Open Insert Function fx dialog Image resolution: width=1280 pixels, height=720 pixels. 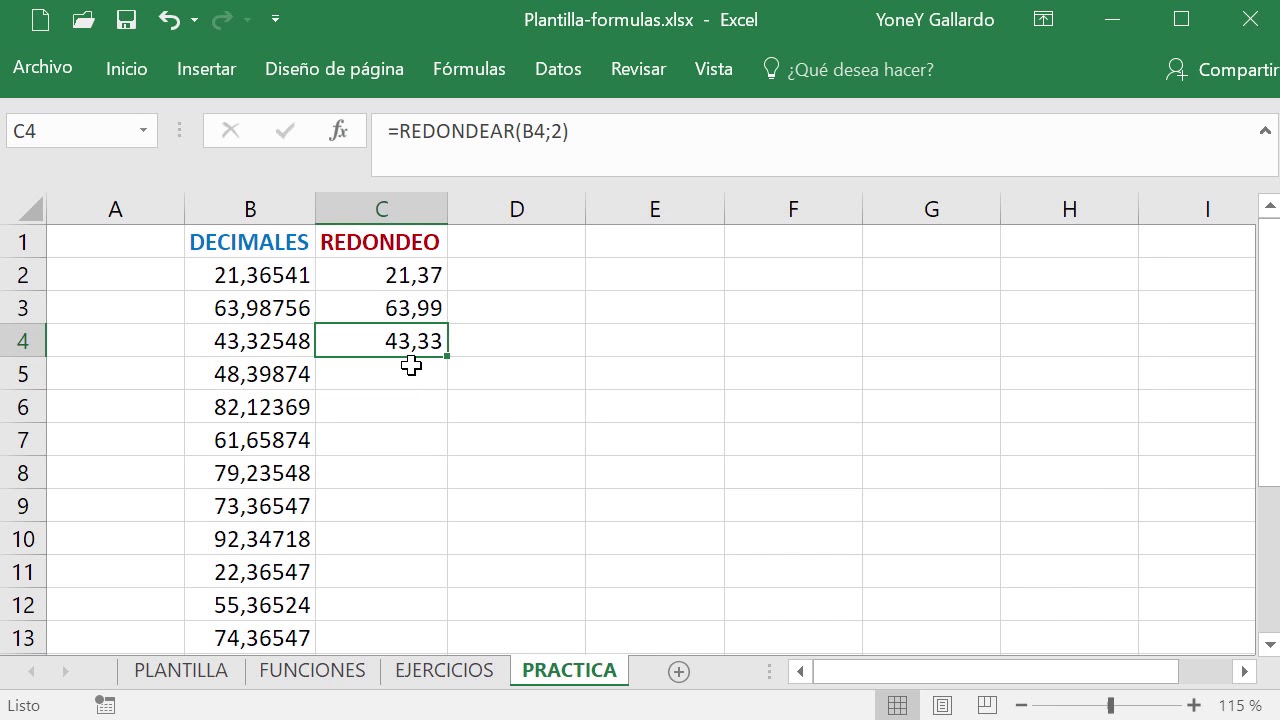click(x=338, y=131)
